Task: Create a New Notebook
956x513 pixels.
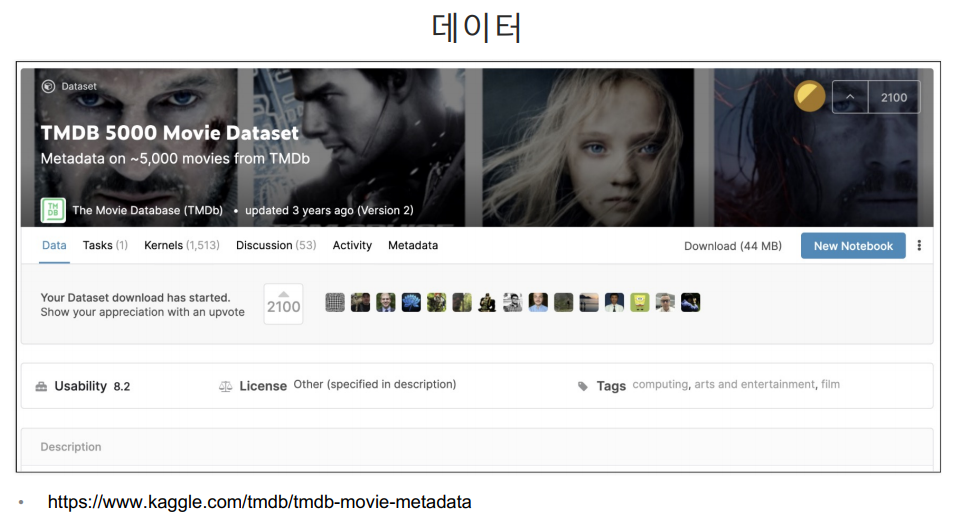Action: [x=853, y=246]
